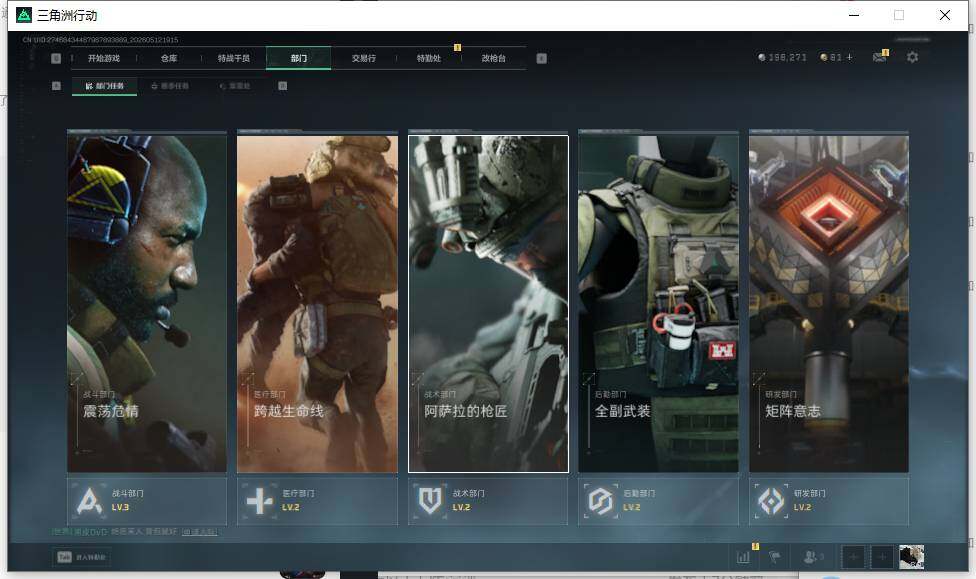Click the 后勤部门 emblem icon
976x579 pixels.
[601, 501]
